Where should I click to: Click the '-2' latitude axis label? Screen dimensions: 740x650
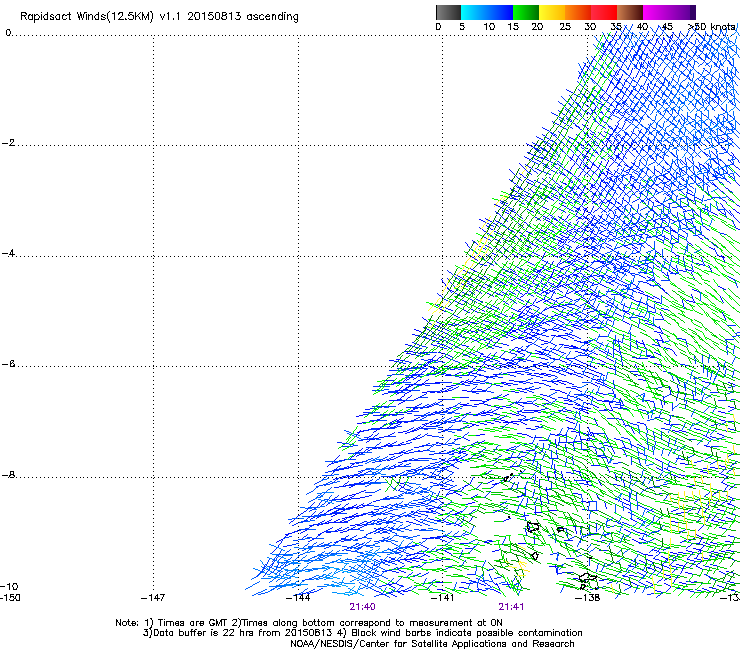click(x=8, y=143)
